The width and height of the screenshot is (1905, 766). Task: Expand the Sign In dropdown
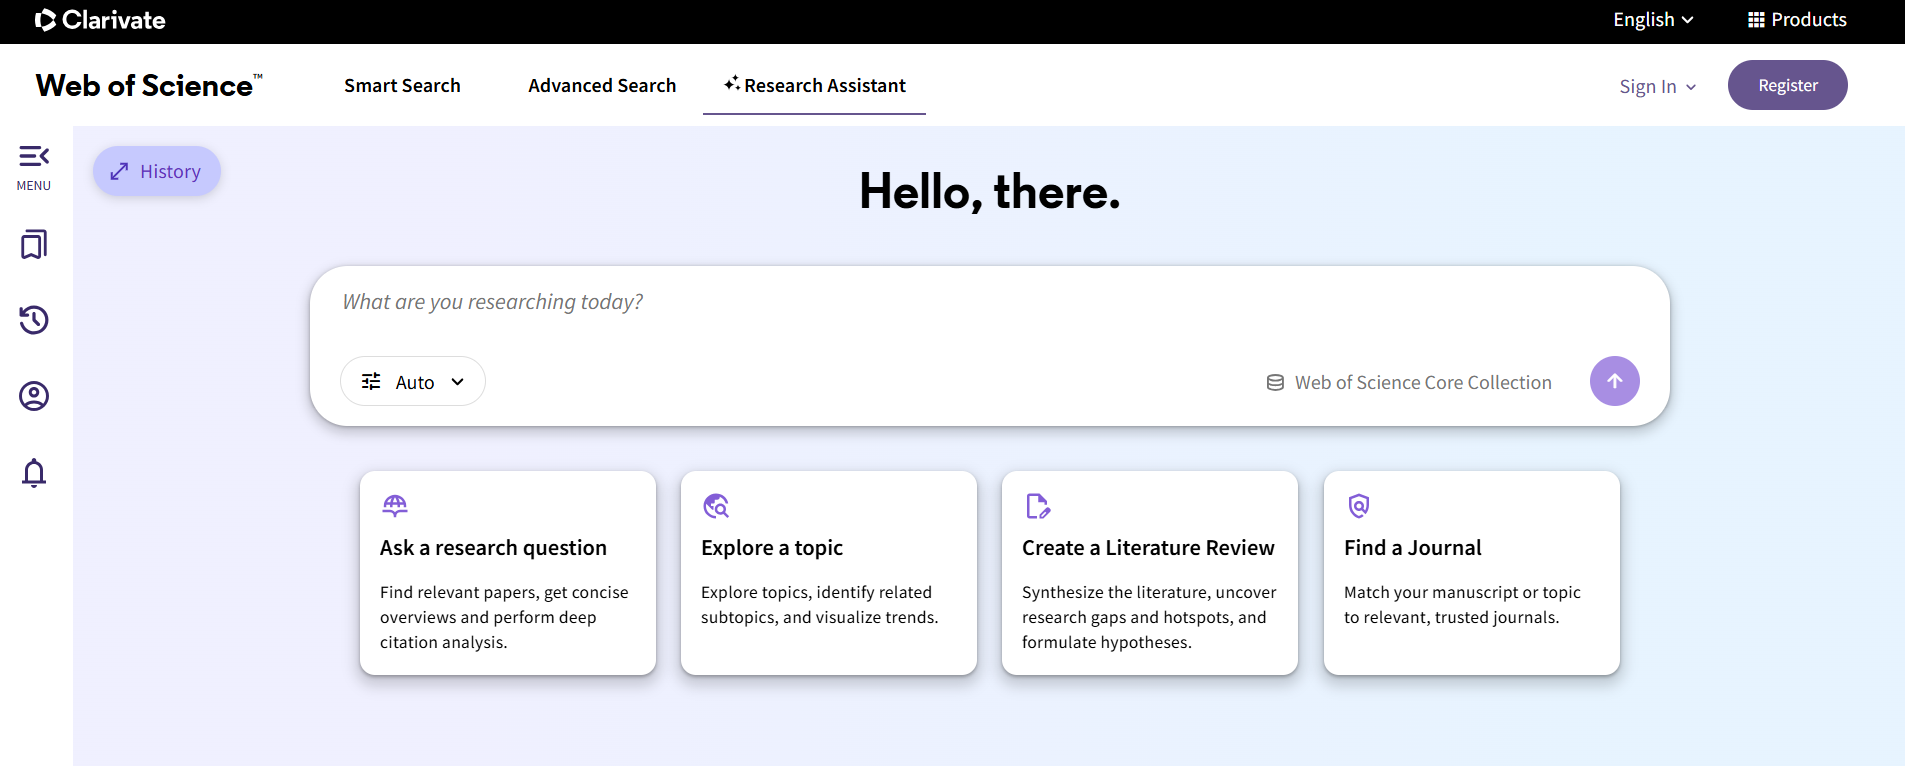pos(1657,87)
